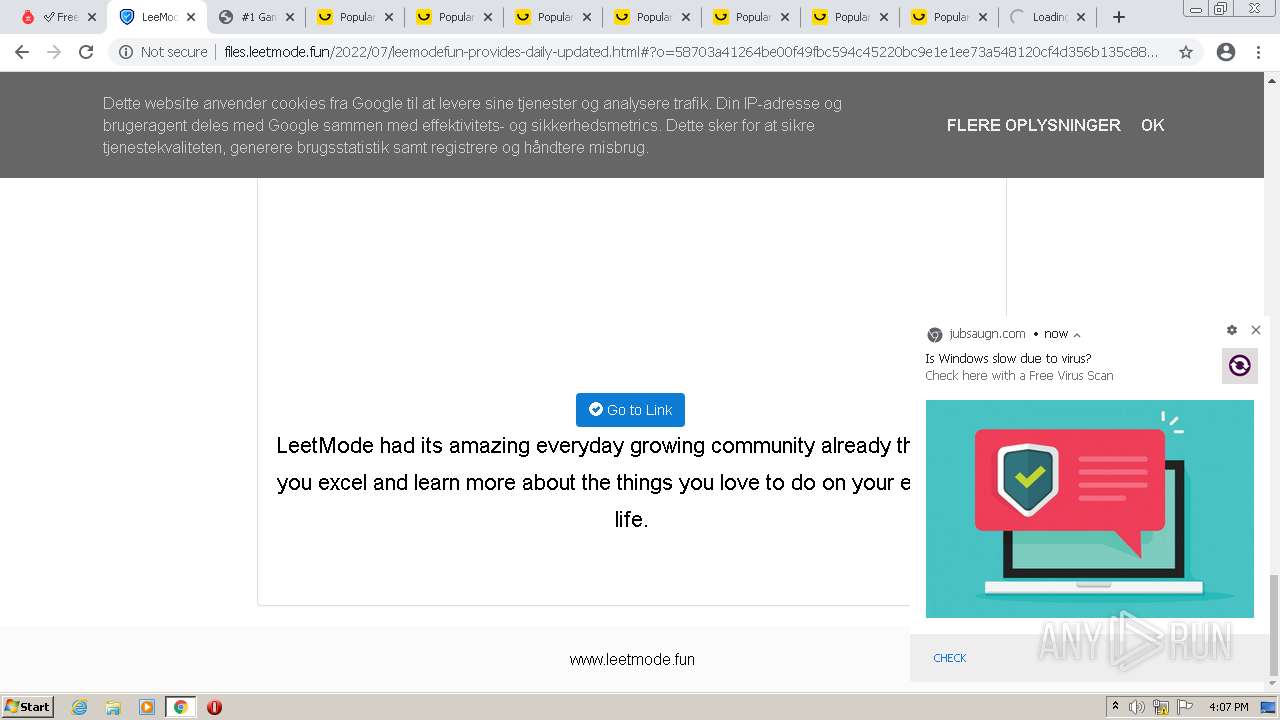Click the Chrome taskbar icon
The height and width of the screenshot is (720, 1280).
point(180,707)
